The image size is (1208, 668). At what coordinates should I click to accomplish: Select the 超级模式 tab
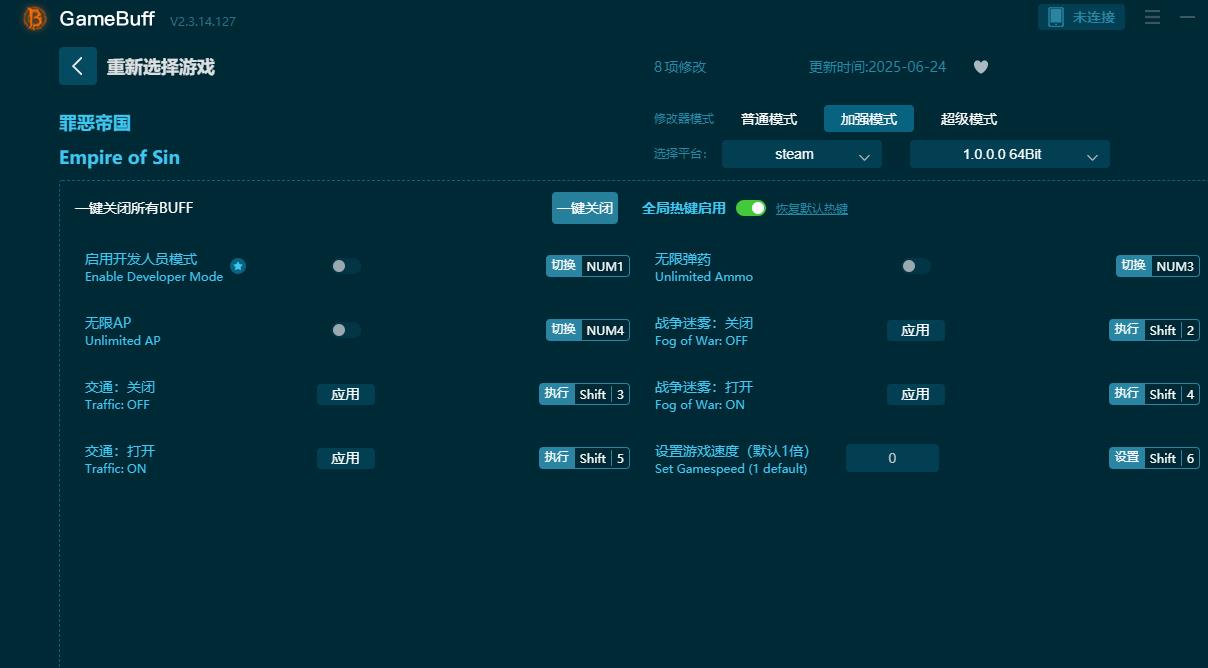pyautogui.click(x=969, y=118)
